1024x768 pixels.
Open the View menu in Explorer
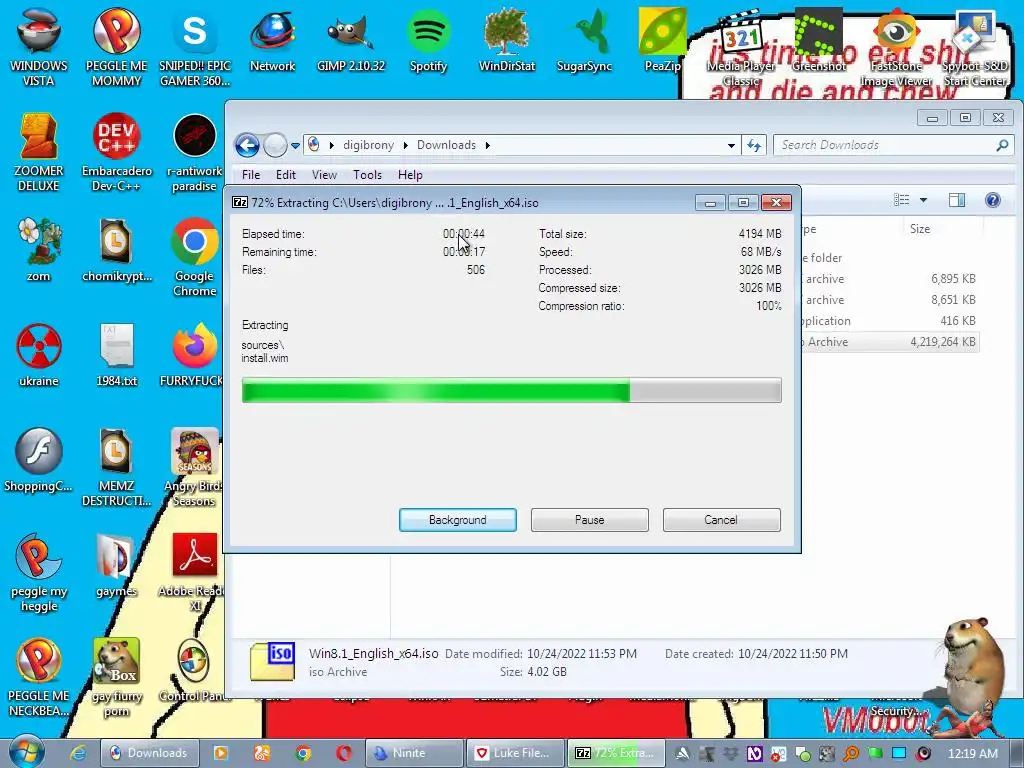(324, 175)
